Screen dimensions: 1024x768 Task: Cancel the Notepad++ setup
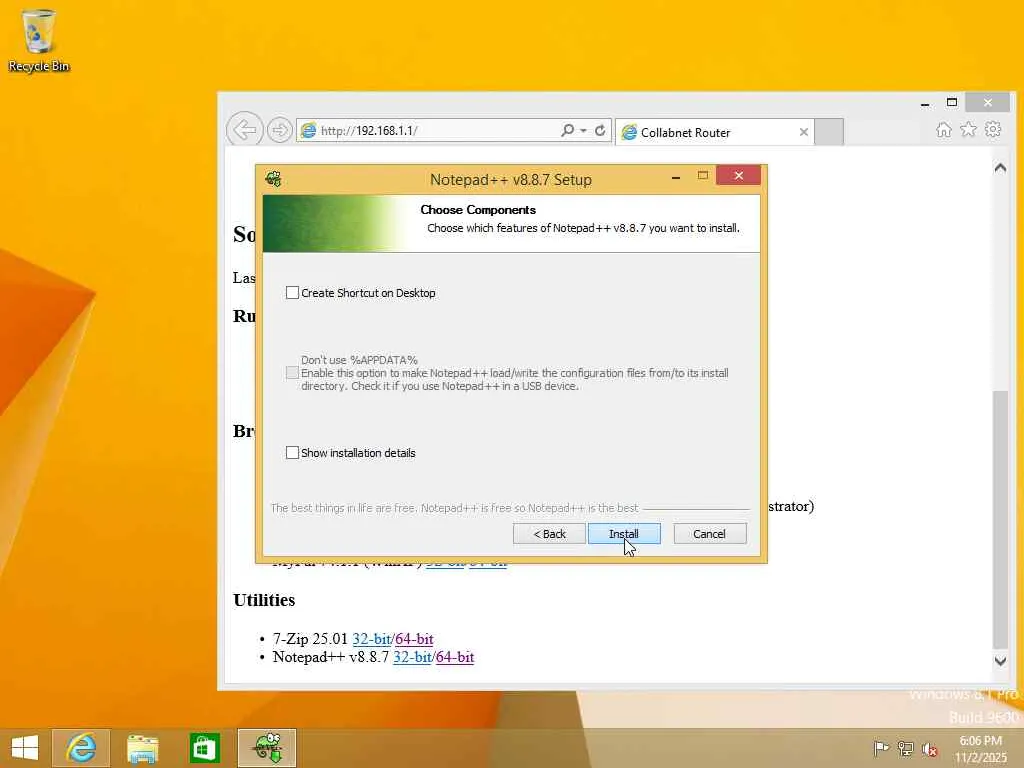pos(710,534)
